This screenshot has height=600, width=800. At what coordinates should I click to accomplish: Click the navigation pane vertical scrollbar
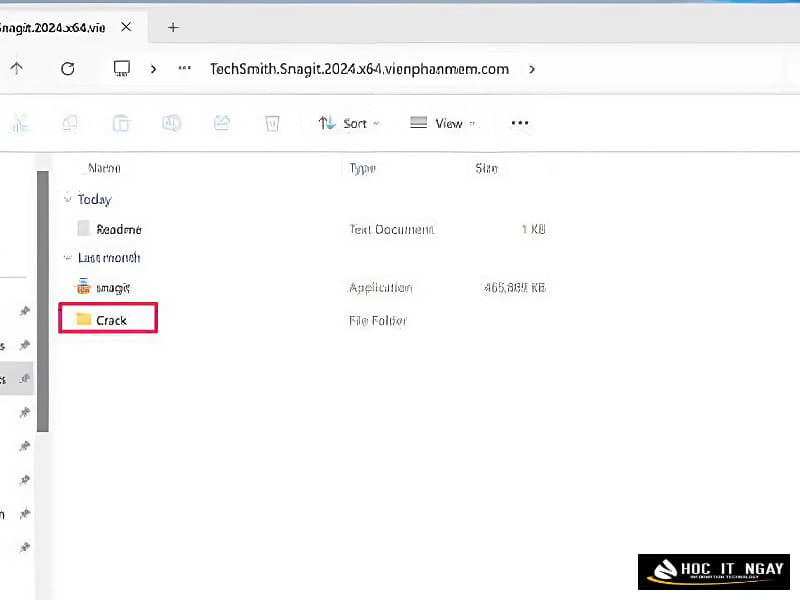coord(43,302)
